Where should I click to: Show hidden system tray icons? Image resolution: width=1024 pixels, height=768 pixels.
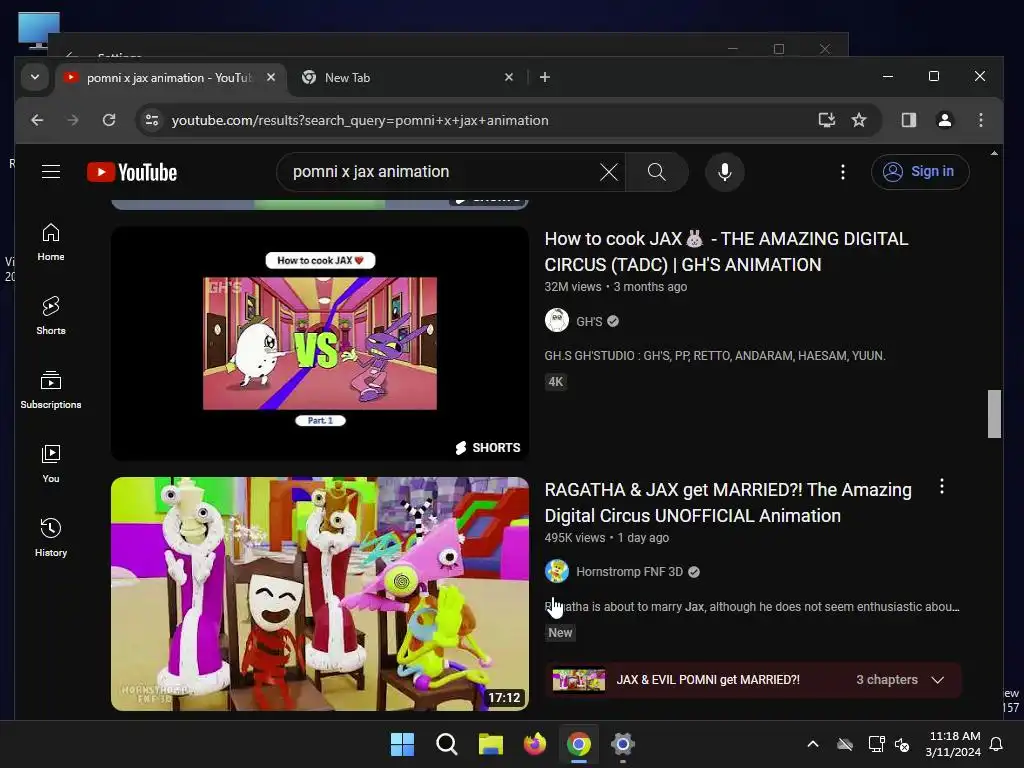click(x=812, y=744)
